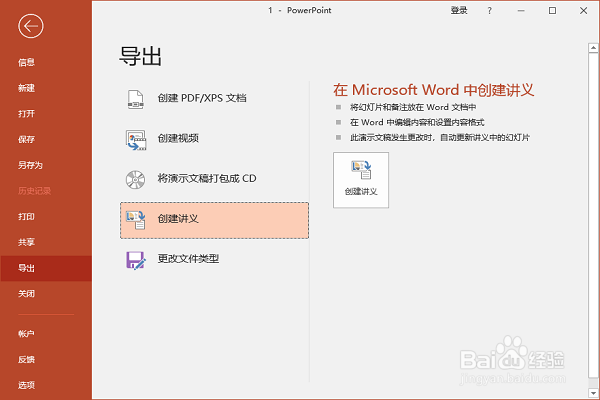The image size is (600, 400).
Task: Click the question mark help button
Action: [x=489, y=11]
